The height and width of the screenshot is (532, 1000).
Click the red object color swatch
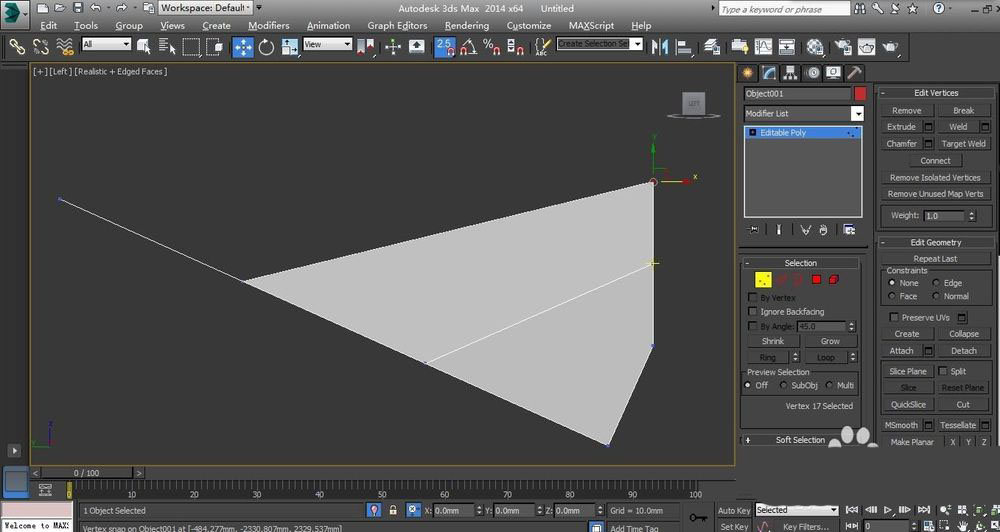click(859, 94)
